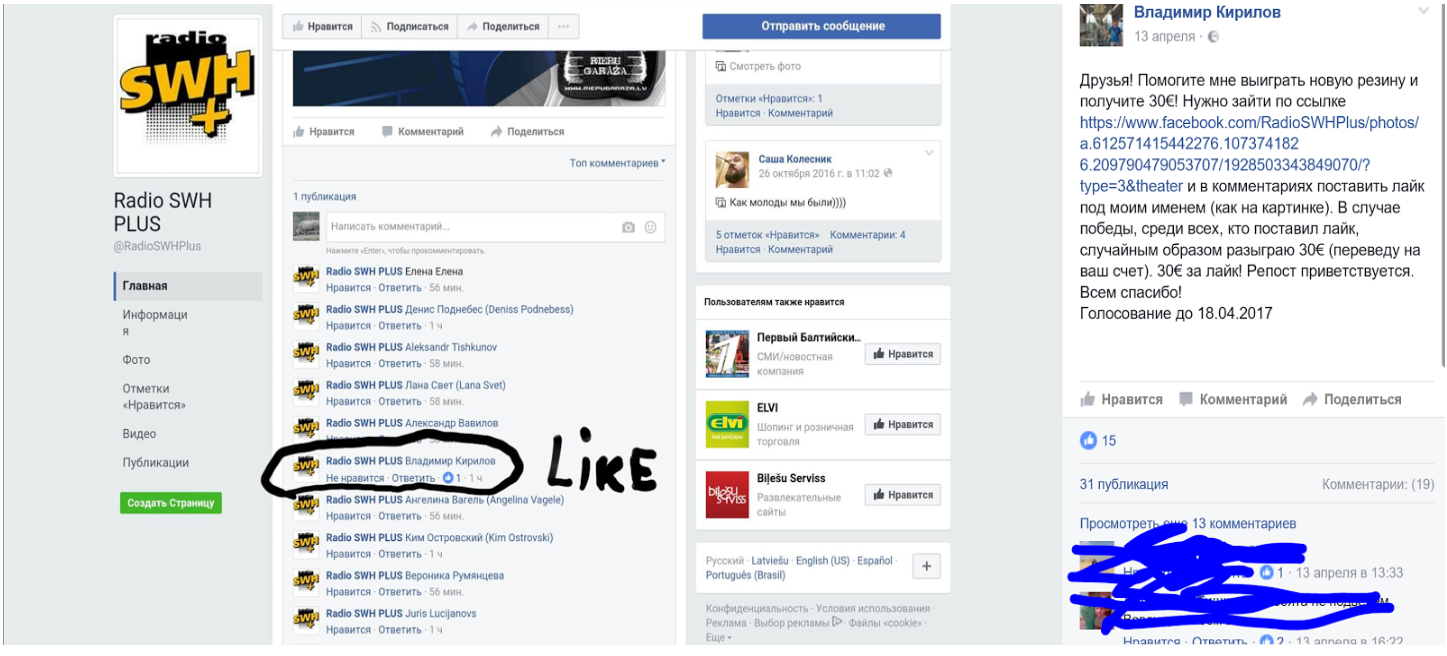
Task: Open the facebook.com/RadioSWHPlus photos link in the post
Action: 1249,154
